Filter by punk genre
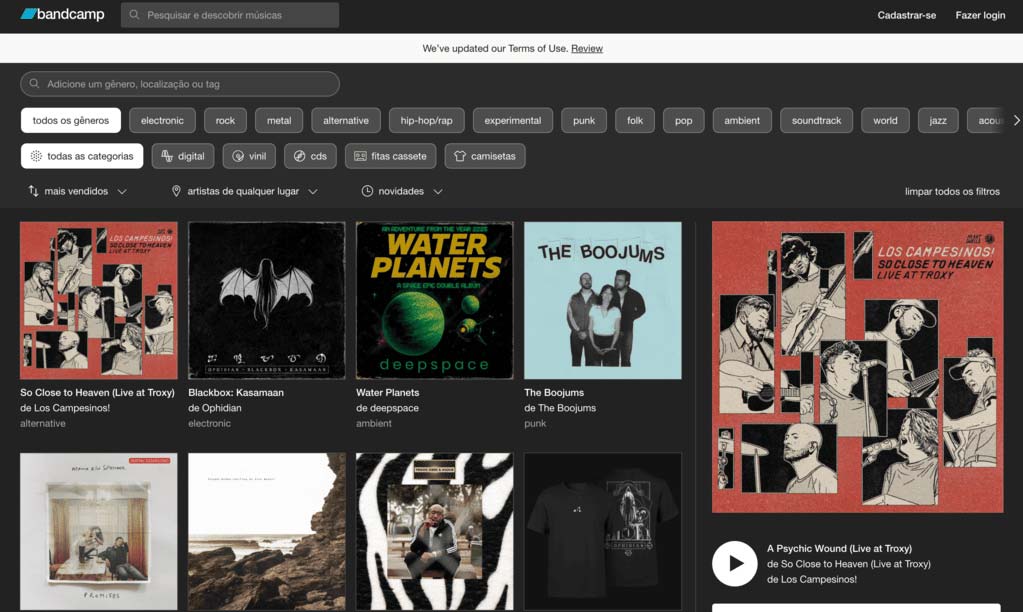This screenshot has width=1023, height=612. tap(584, 120)
